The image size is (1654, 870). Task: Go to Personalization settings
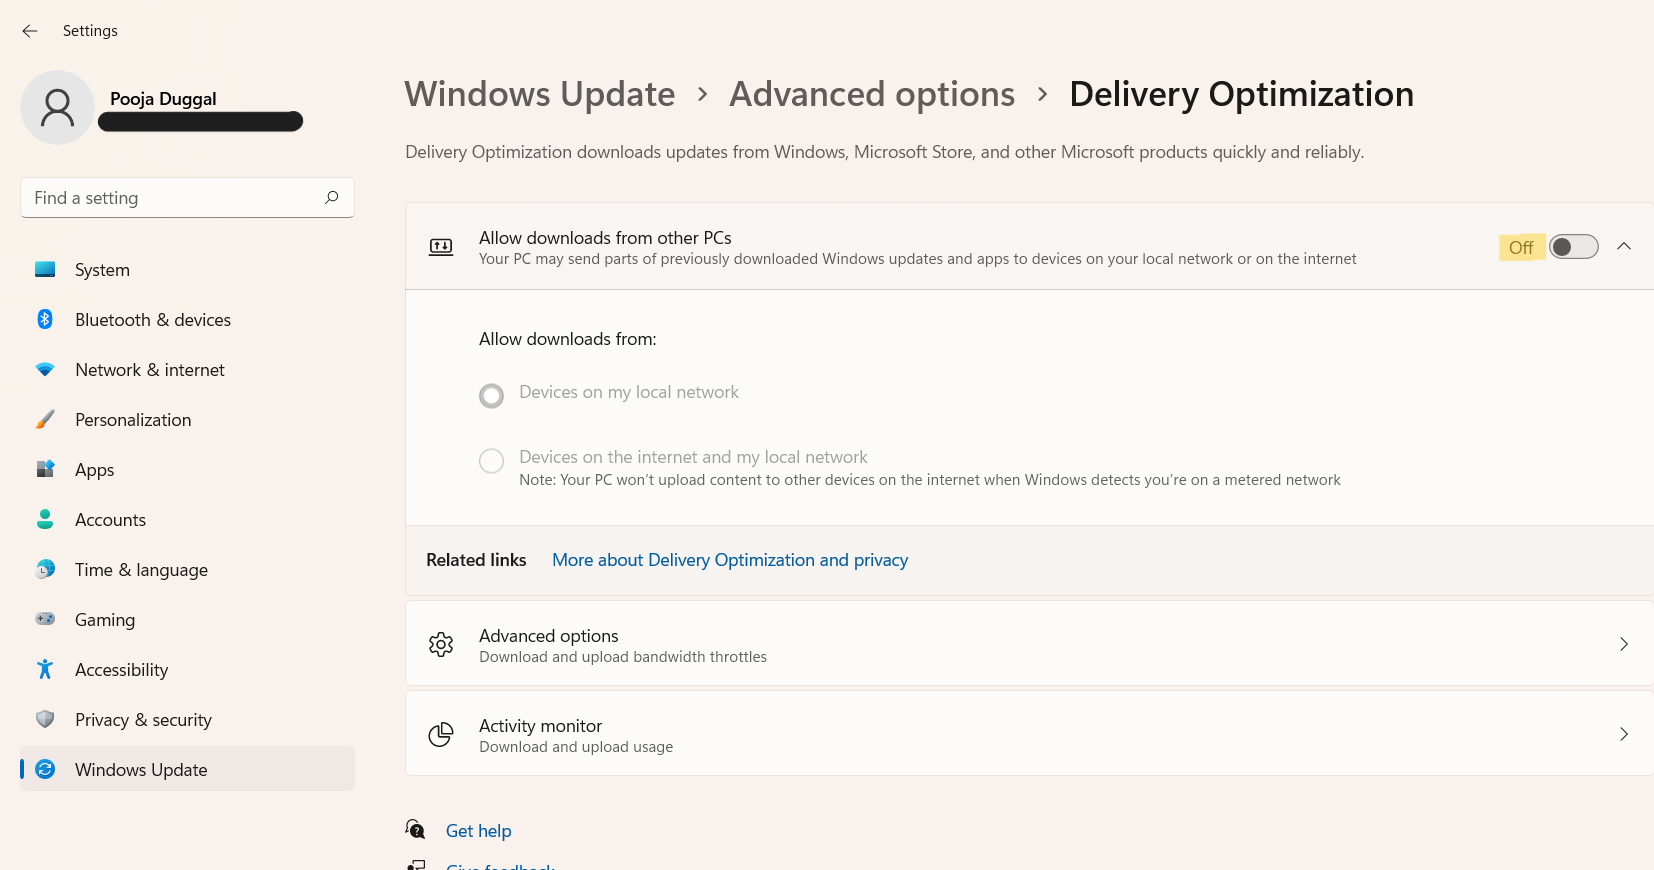click(132, 420)
